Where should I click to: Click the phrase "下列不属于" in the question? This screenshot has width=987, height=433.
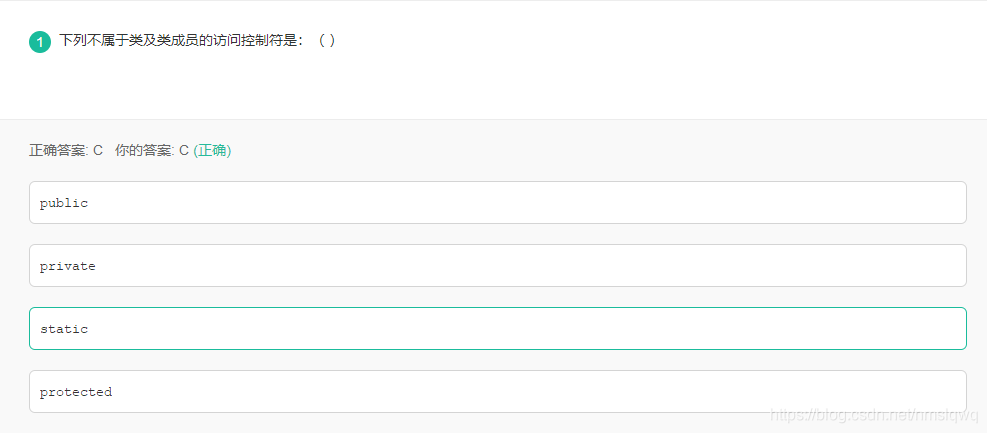click(94, 41)
